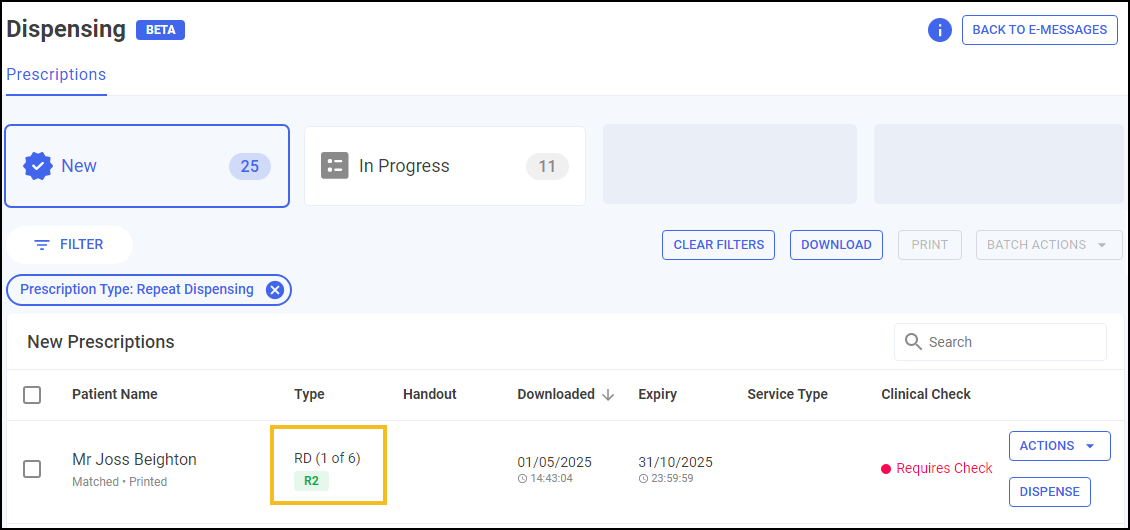
Task: Click the red Requires Check status dot
Action: pyautogui.click(x=886, y=469)
